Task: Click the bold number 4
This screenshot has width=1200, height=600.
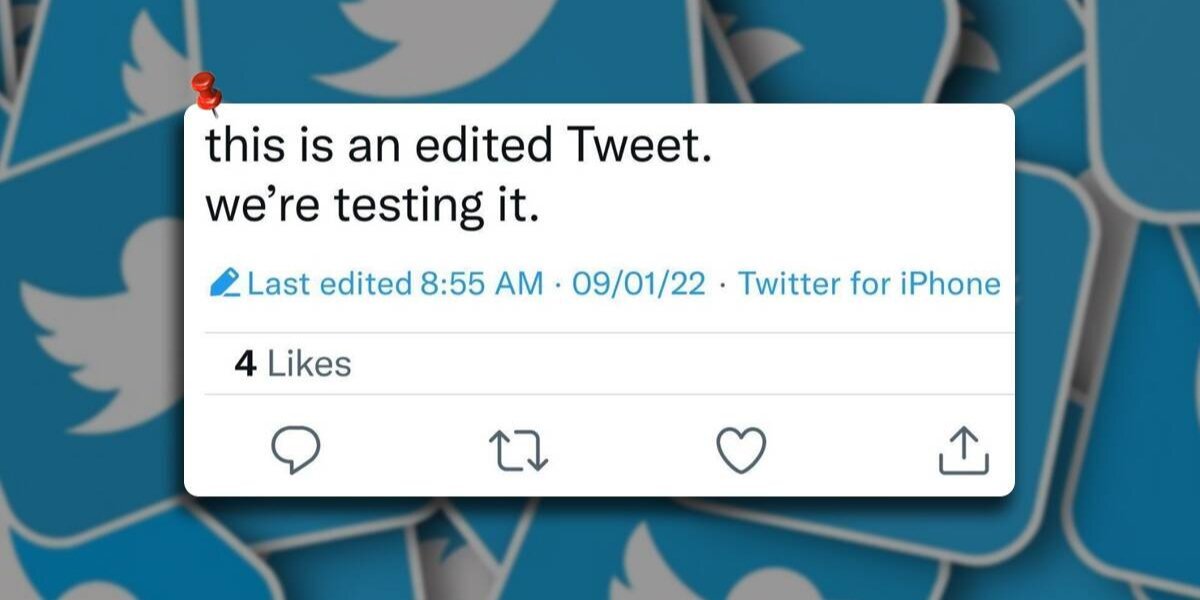Action: (x=245, y=364)
